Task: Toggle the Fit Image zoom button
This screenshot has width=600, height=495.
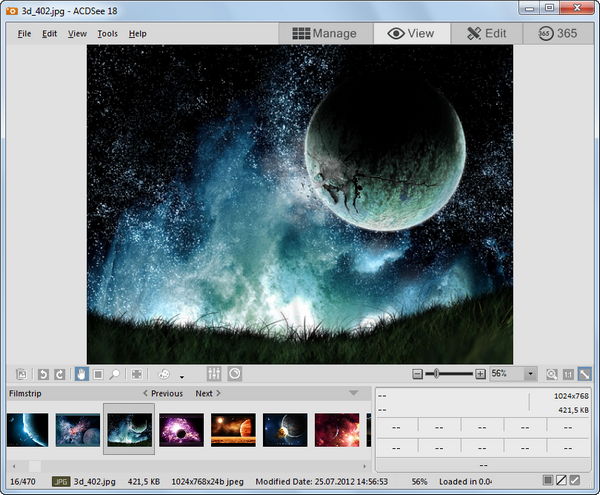Action: tap(585, 374)
